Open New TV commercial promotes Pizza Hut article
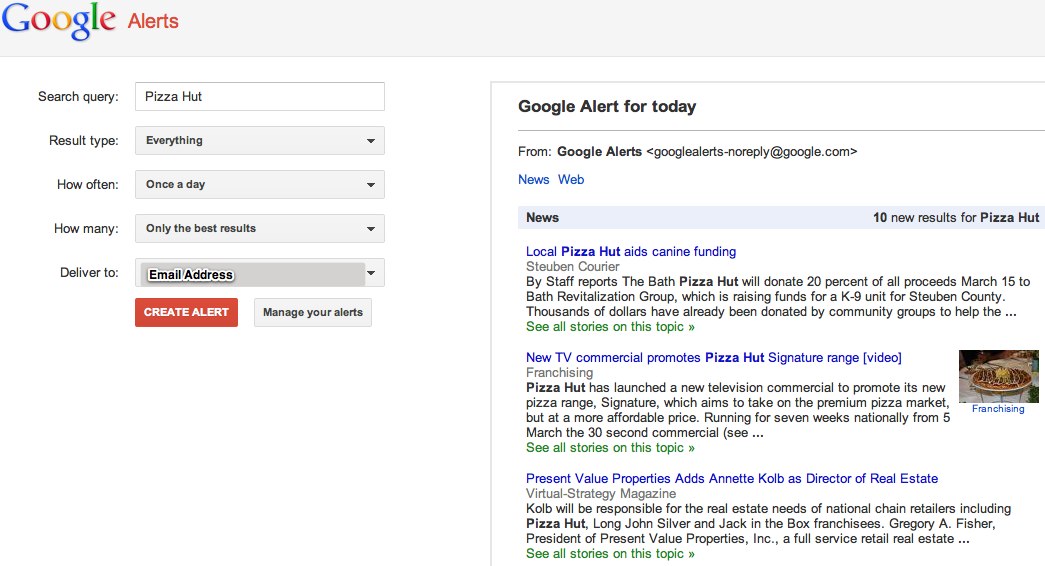Image resolution: width=1045 pixels, height=566 pixels. 713,357
